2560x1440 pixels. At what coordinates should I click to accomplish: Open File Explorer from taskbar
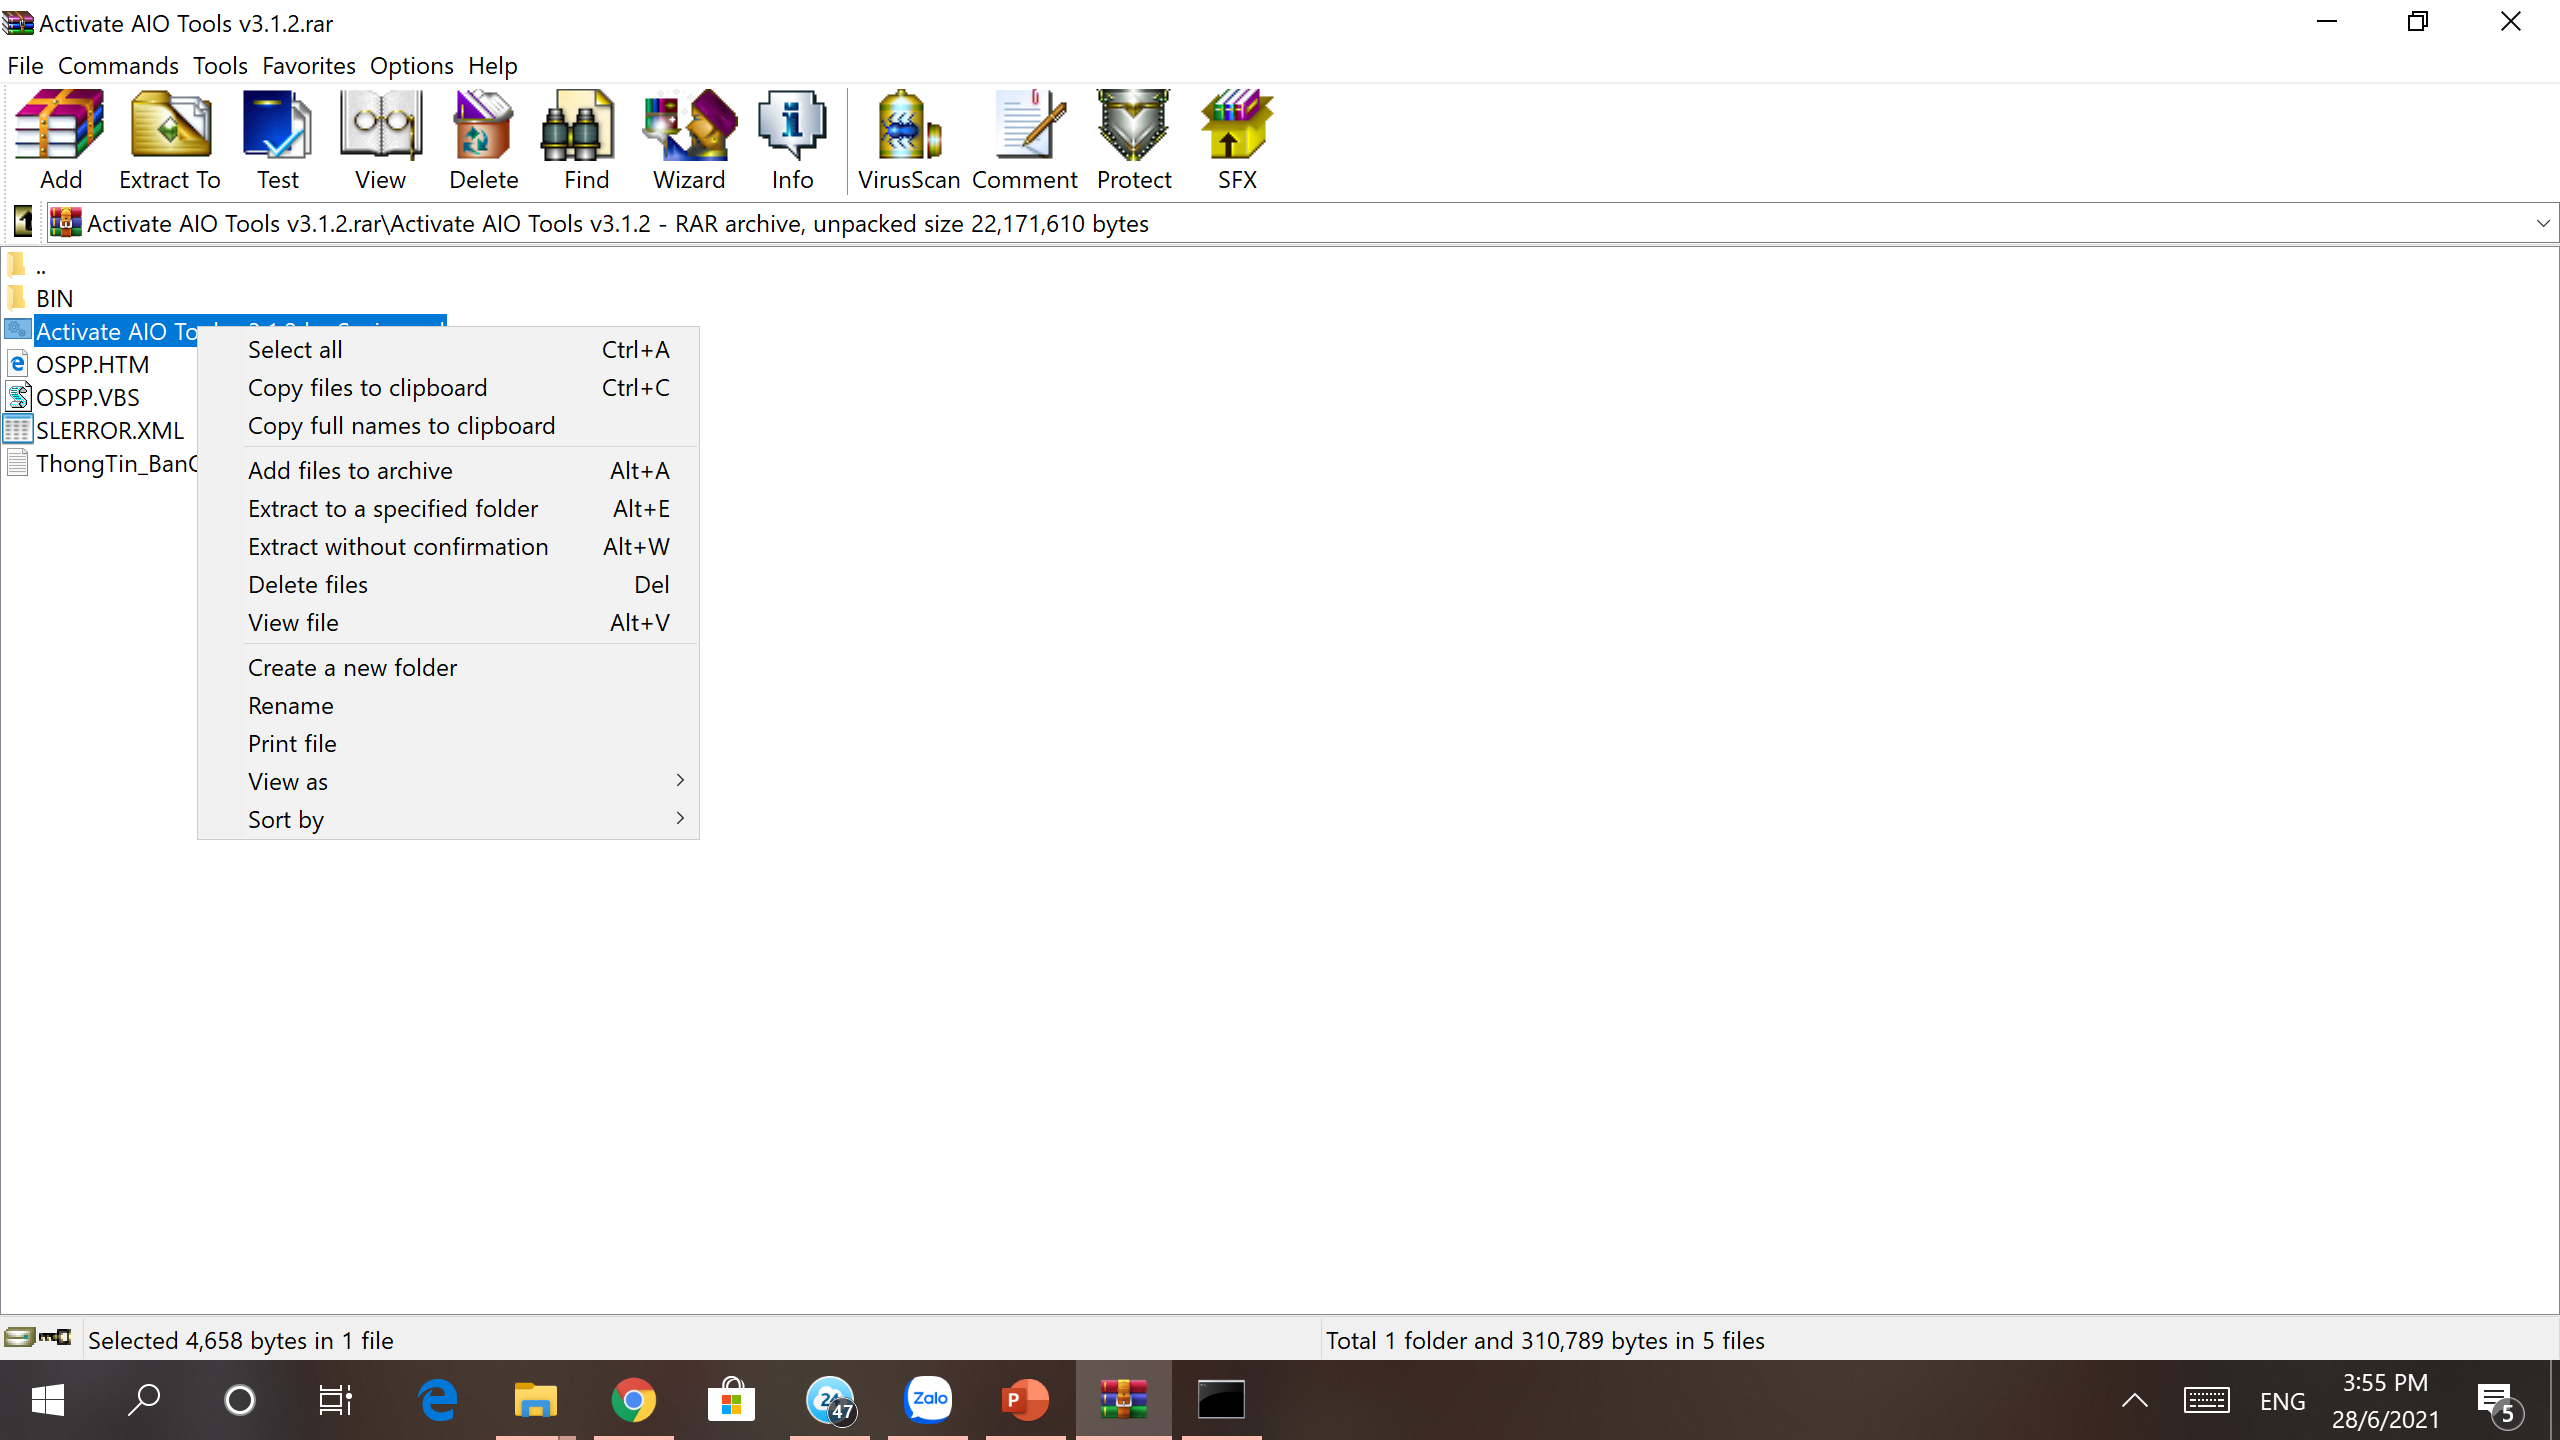click(x=536, y=1400)
